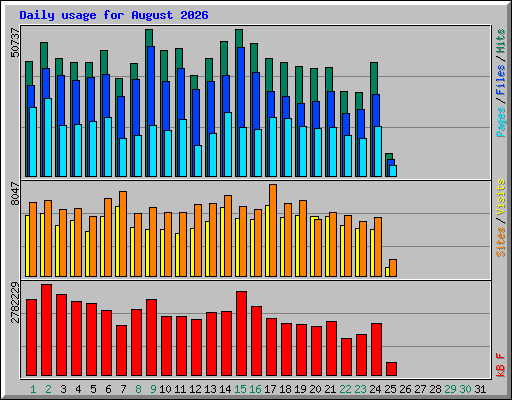Viewport: 512px width, 400px height.
Task: Select the yellow sites bar for day 25
Action: coord(387,272)
